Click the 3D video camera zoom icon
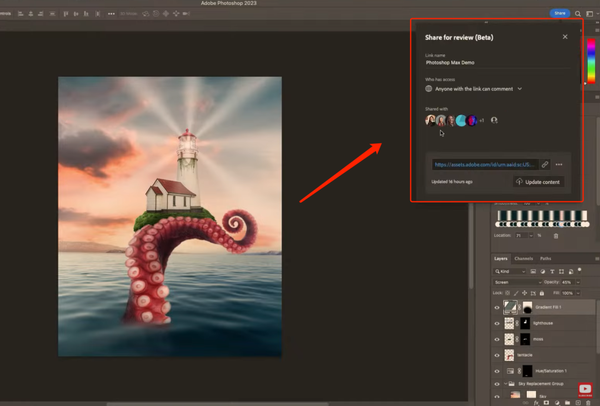This screenshot has height=406, width=600. coord(186,14)
